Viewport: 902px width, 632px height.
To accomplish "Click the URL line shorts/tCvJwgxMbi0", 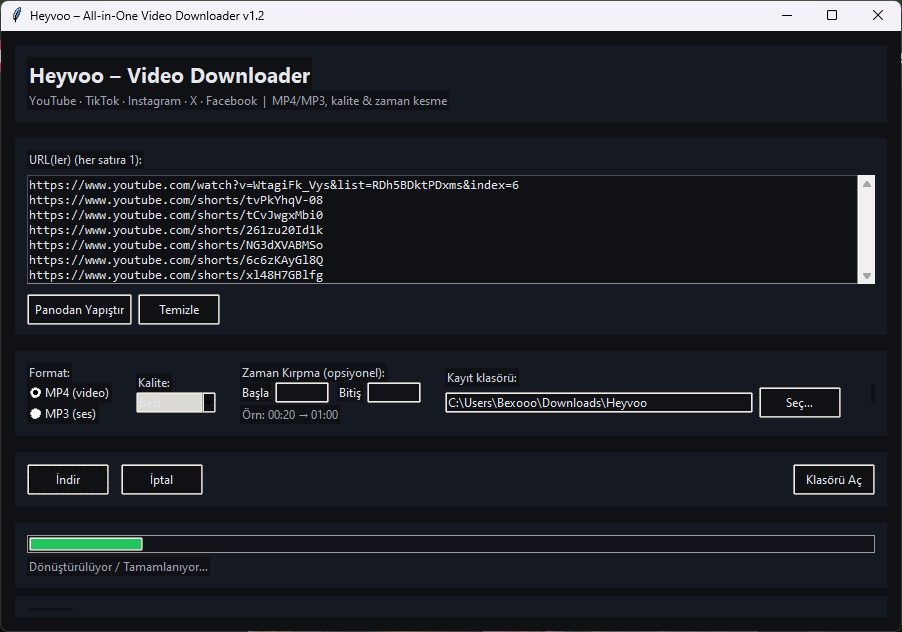I will (176, 215).
